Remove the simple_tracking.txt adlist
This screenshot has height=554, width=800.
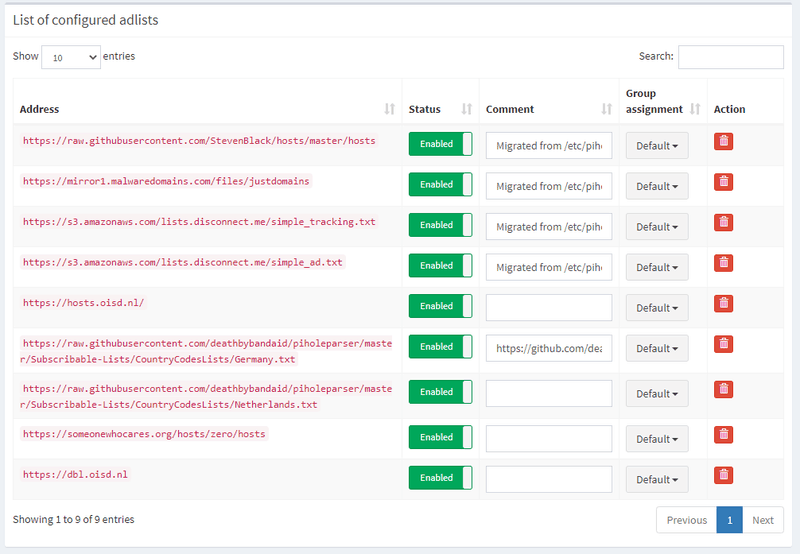tap(723, 223)
